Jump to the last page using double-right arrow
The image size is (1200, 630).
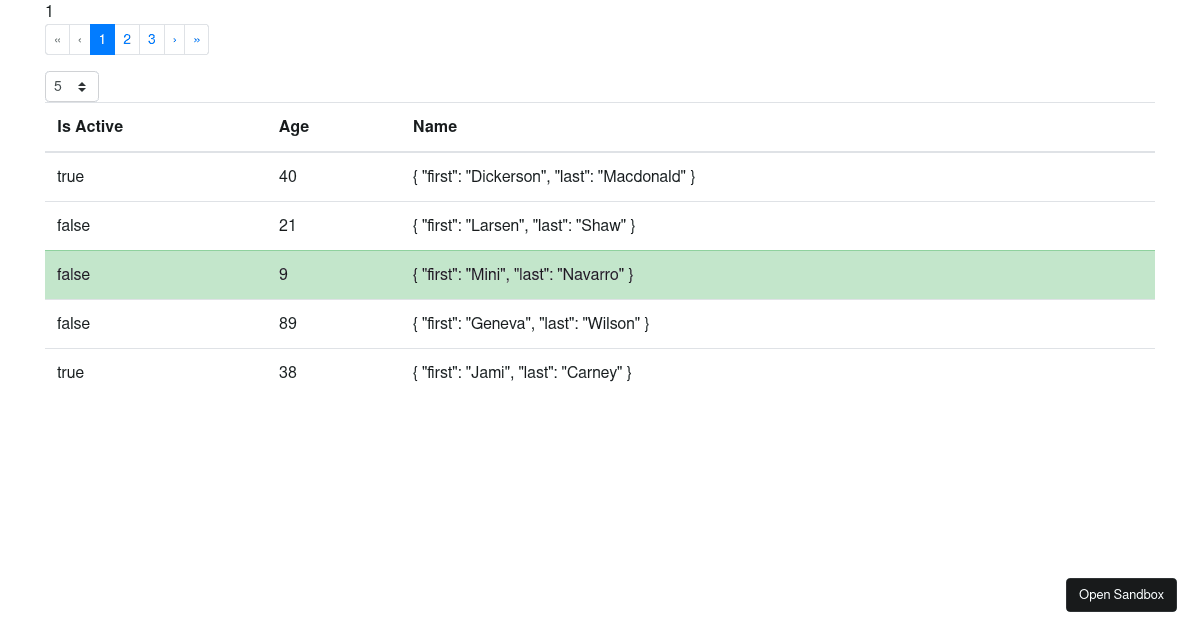click(x=197, y=39)
